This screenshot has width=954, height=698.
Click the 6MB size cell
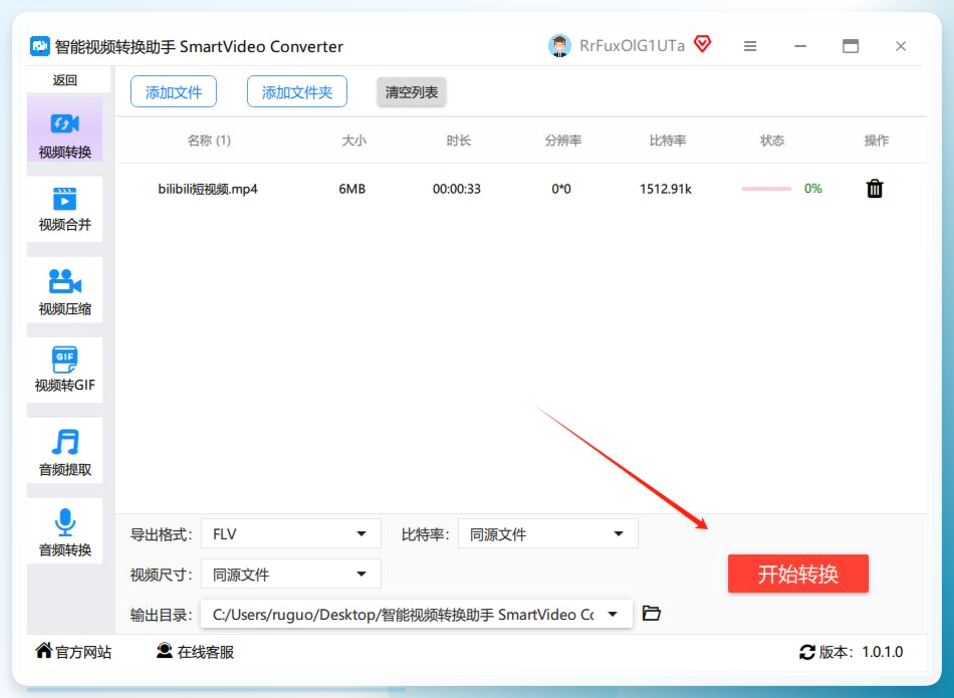[x=352, y=189]
